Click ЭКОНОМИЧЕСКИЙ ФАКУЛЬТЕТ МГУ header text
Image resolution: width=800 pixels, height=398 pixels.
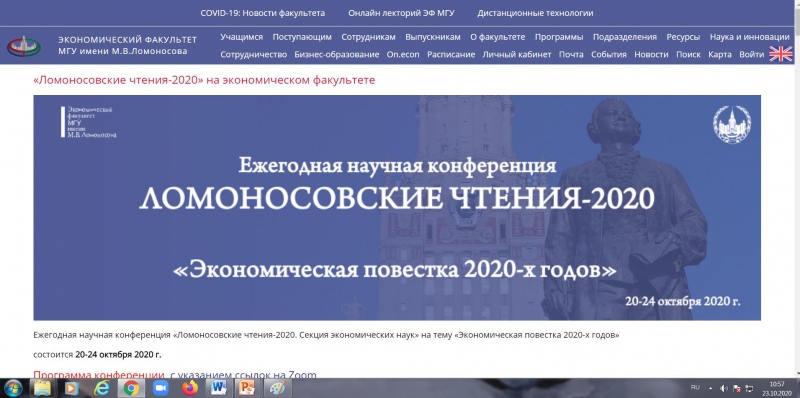[127, 45]
